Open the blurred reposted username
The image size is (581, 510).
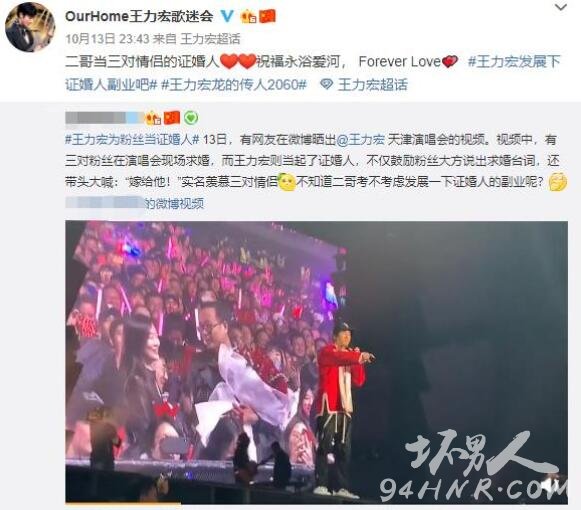(x=104, y=117)
